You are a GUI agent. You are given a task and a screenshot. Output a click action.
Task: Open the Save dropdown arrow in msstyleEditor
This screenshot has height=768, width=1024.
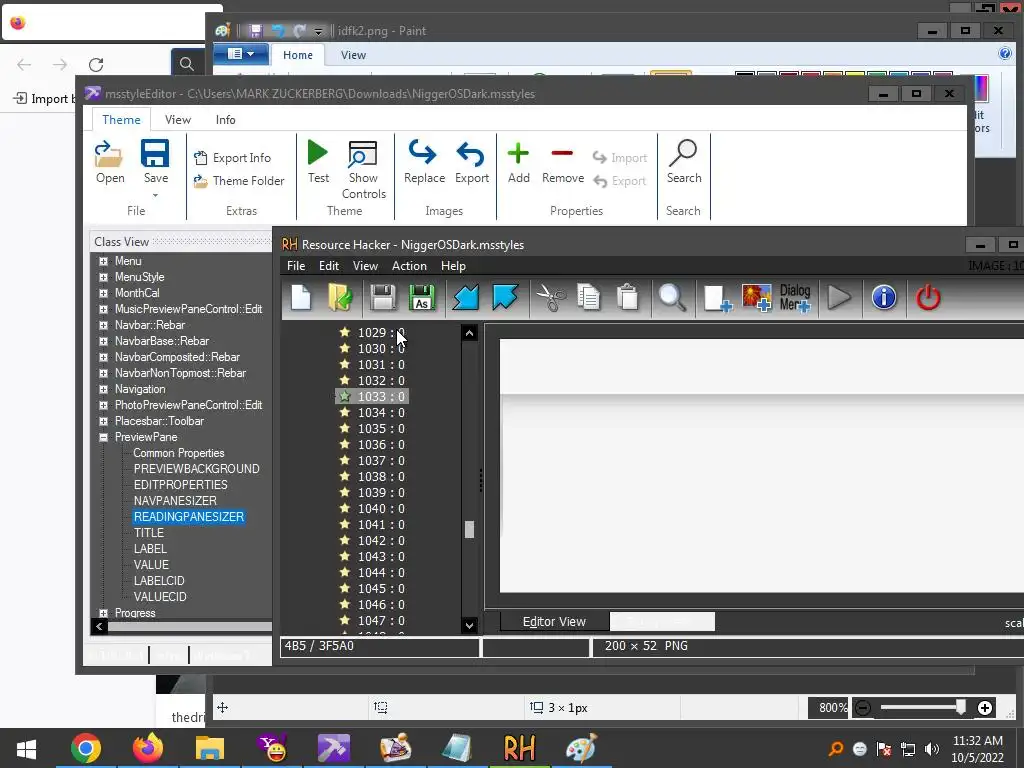tap(155, 195)
